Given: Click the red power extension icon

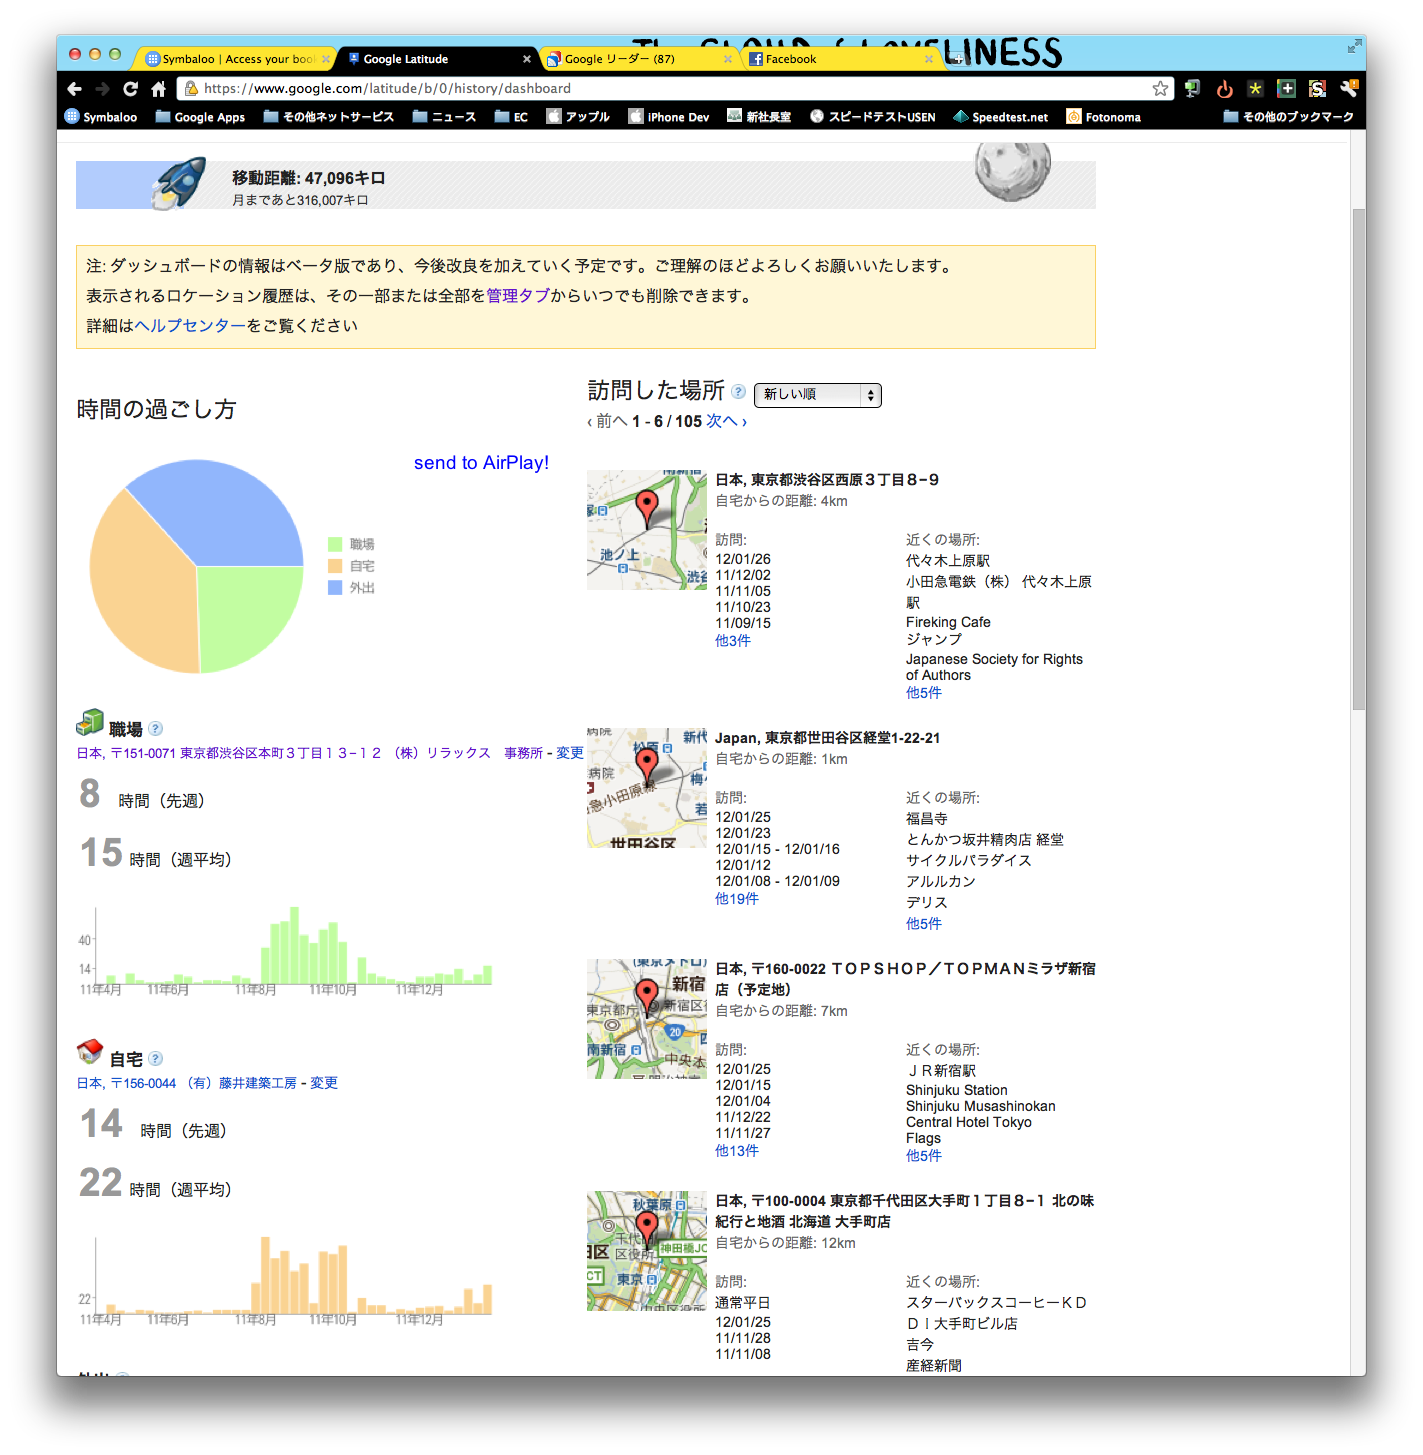Looking at the screenshot, I should (x=1224, y=89).
